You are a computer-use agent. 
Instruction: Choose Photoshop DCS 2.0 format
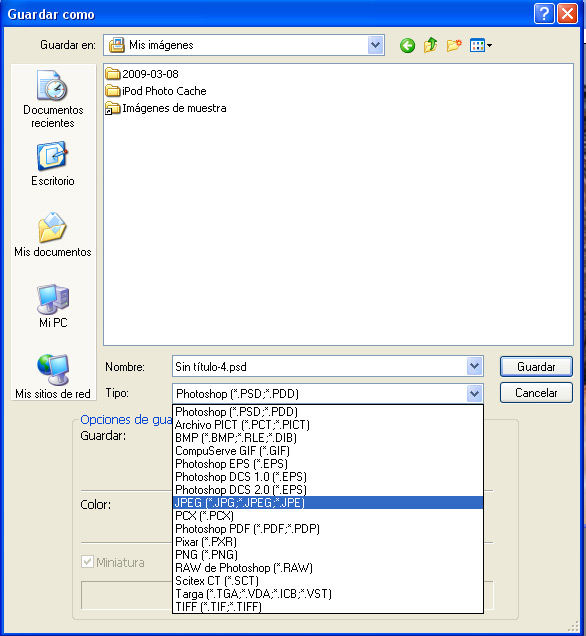[328, 490]
